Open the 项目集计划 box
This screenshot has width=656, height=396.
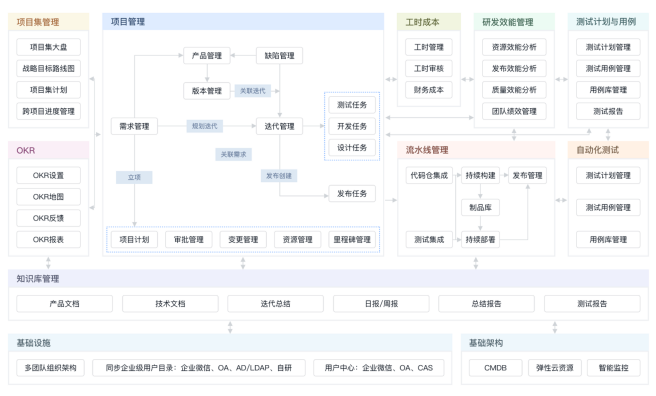tap(49, 89)
